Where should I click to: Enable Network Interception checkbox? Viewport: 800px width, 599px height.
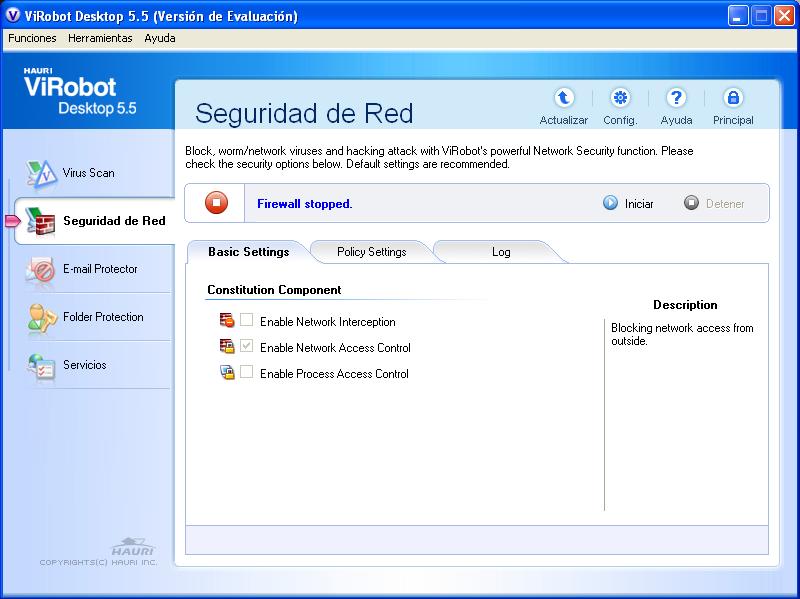click(246, 320)
